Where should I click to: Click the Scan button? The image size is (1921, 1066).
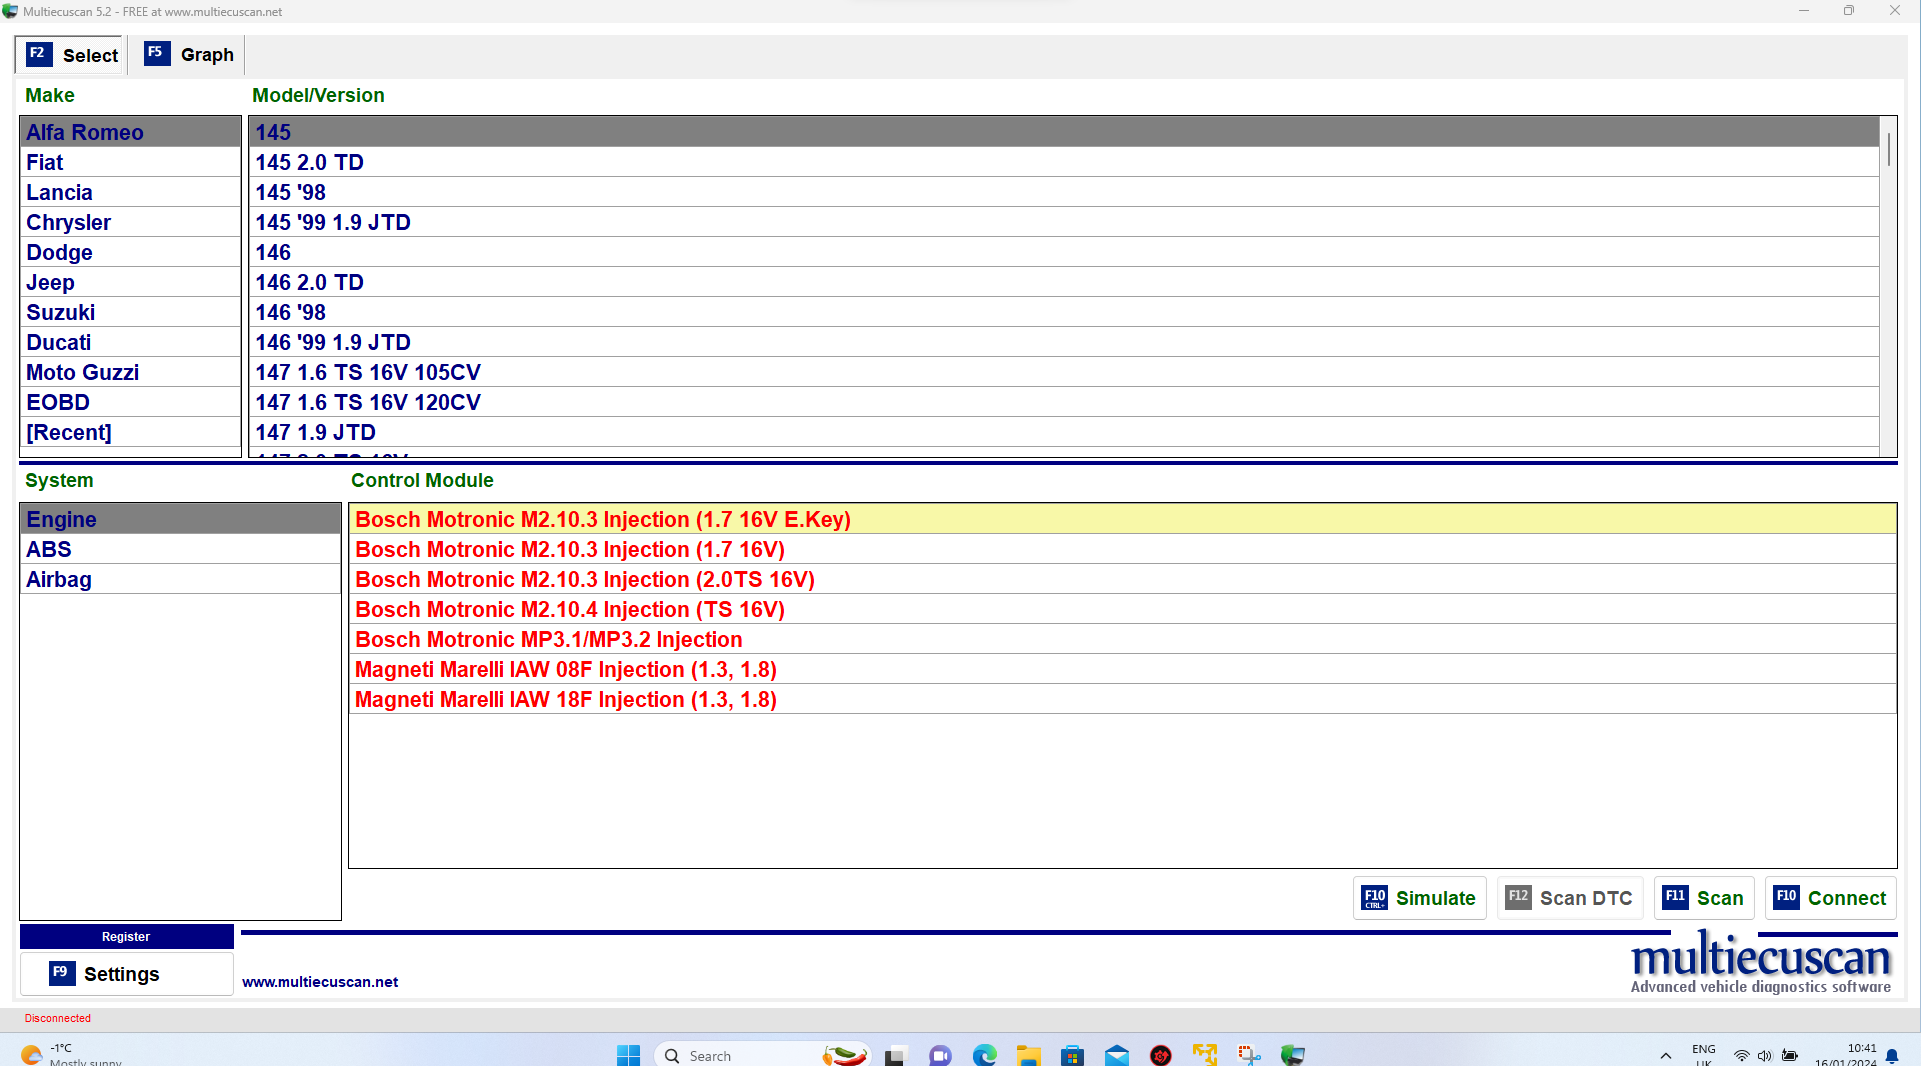click(x=1704, y=898)
